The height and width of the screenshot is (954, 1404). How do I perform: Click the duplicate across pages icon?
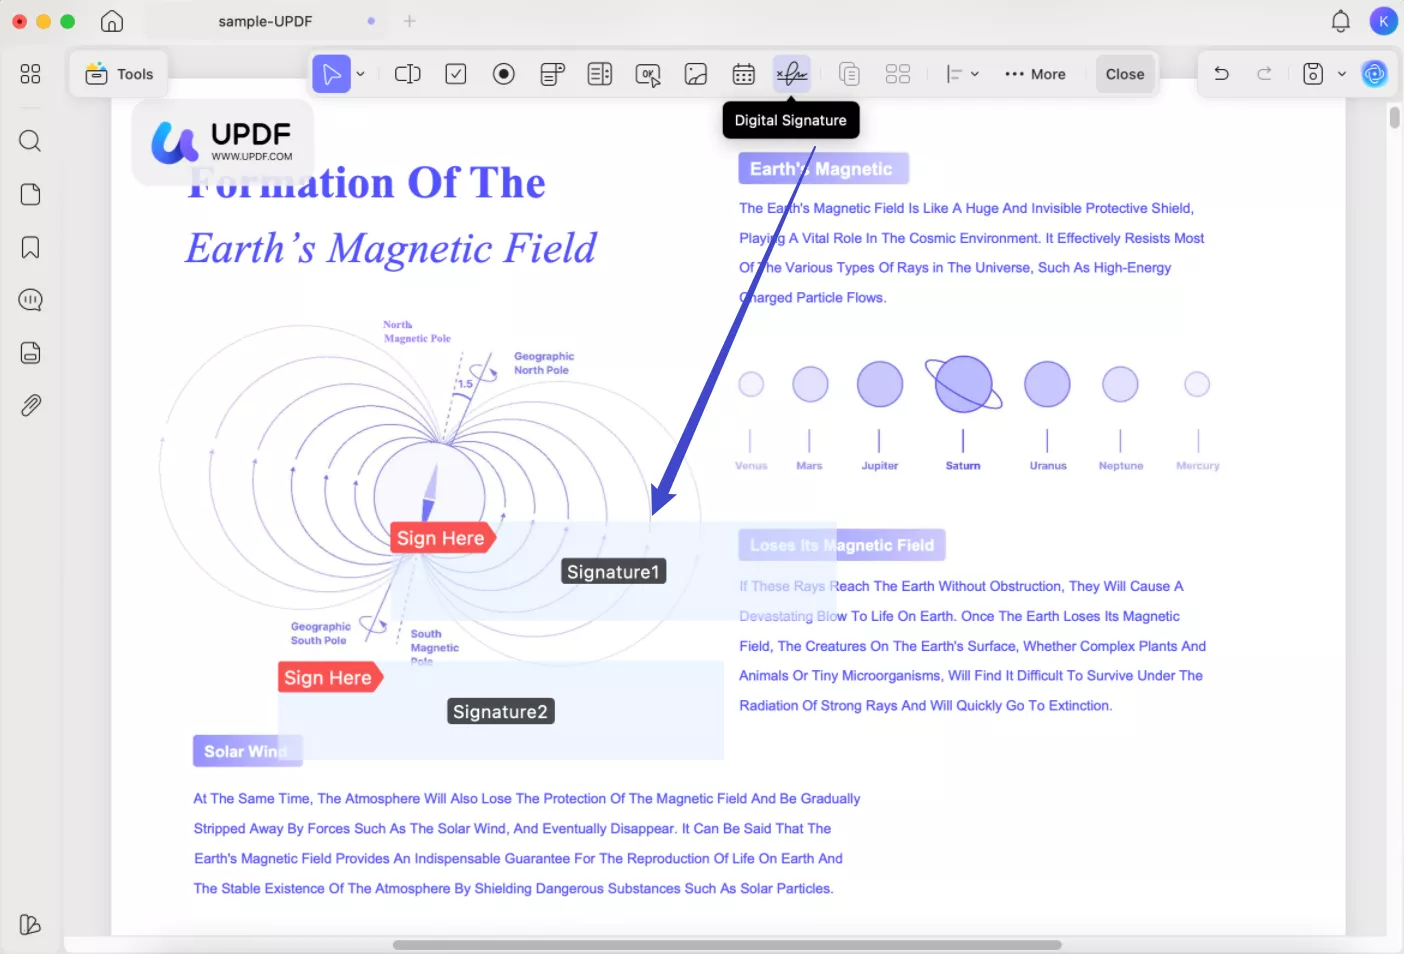[849, 74]
